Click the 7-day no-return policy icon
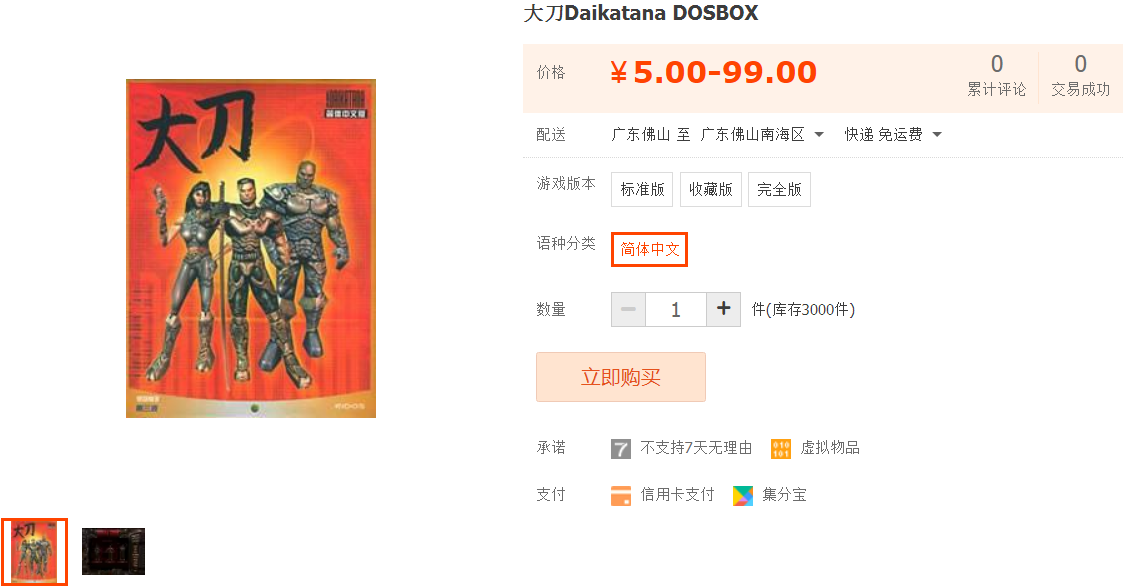The width and height of the screenshot is (1124, 588). tap(621, 449)
